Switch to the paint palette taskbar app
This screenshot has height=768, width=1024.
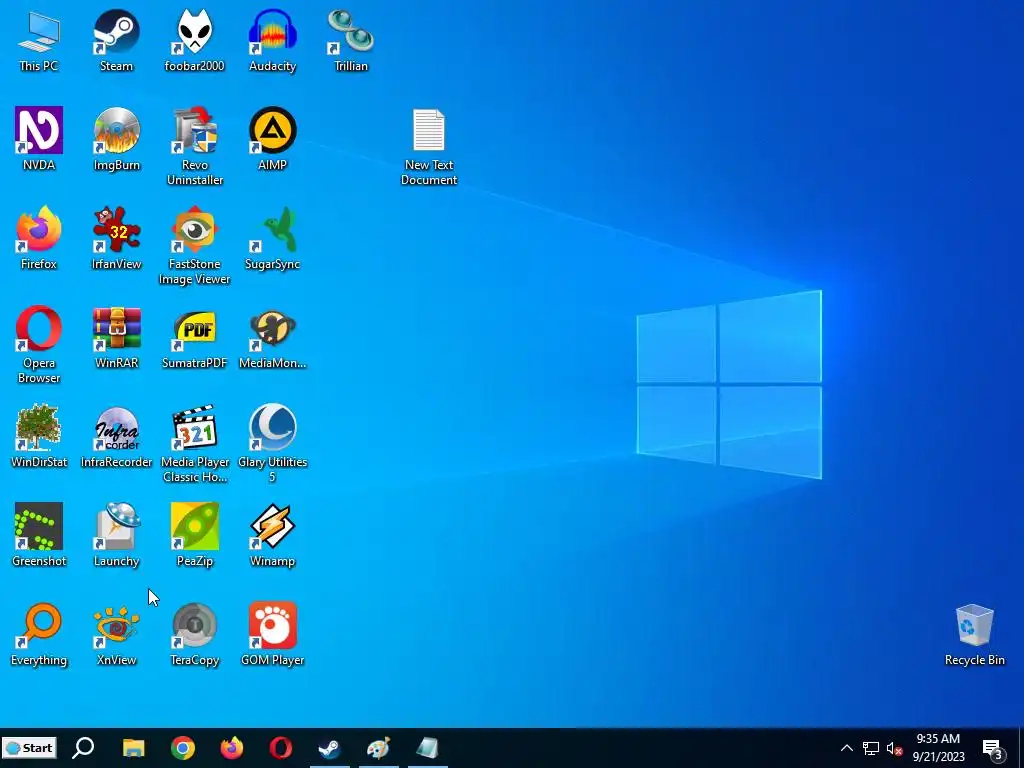(x=379, y=748)
